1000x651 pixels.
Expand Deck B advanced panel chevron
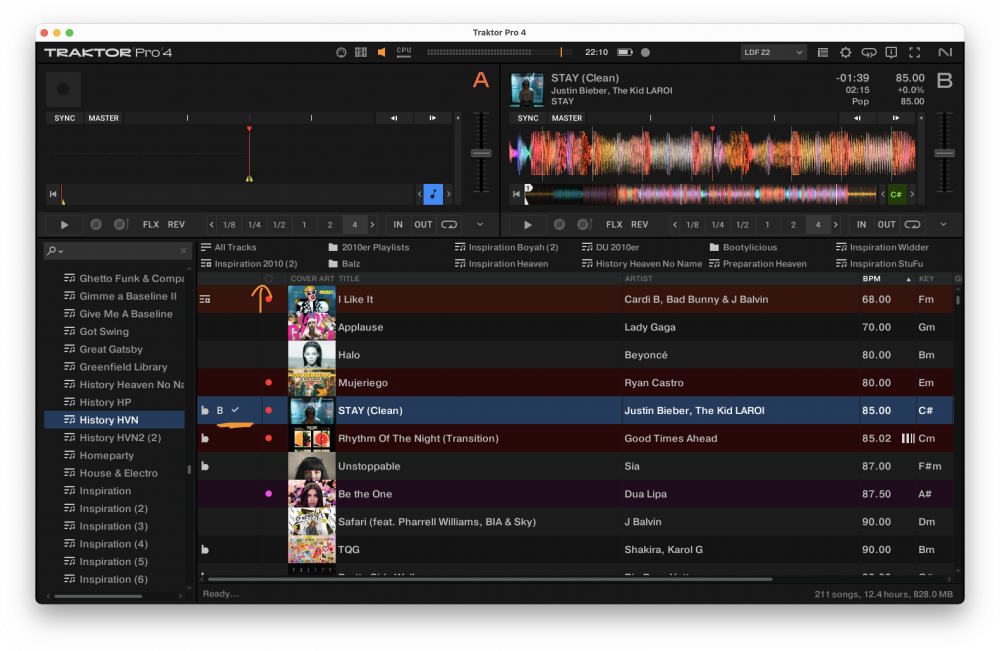(943, 224)
